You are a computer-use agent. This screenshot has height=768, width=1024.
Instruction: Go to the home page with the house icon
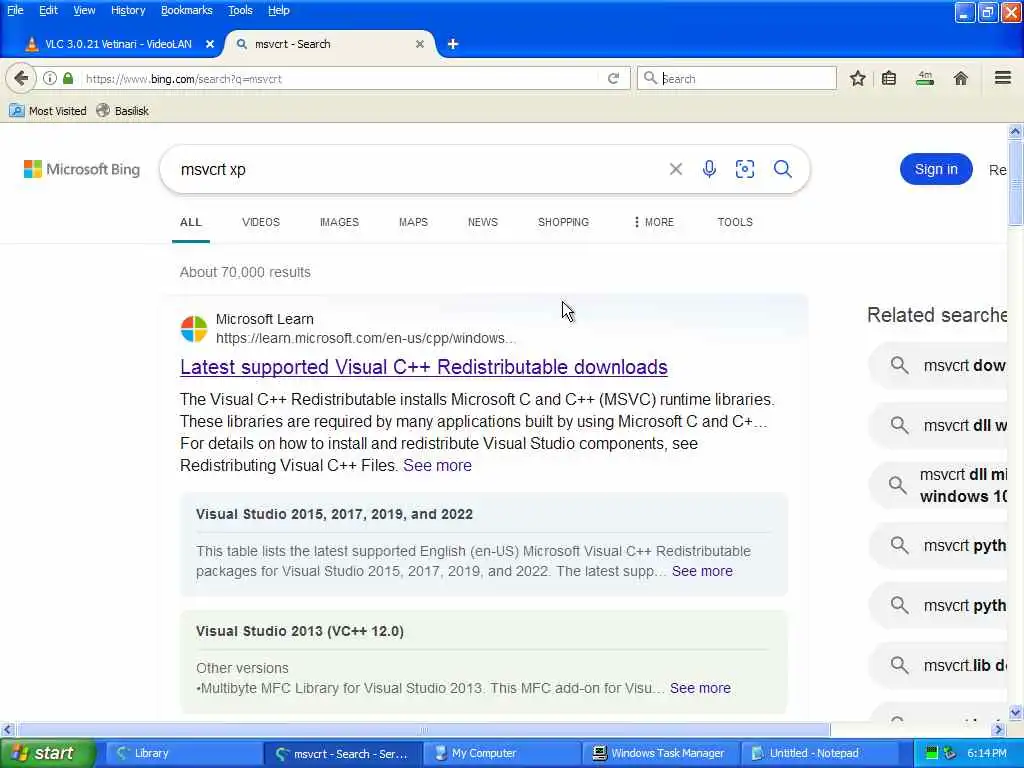pyautogui.click(x=961, y=78)
